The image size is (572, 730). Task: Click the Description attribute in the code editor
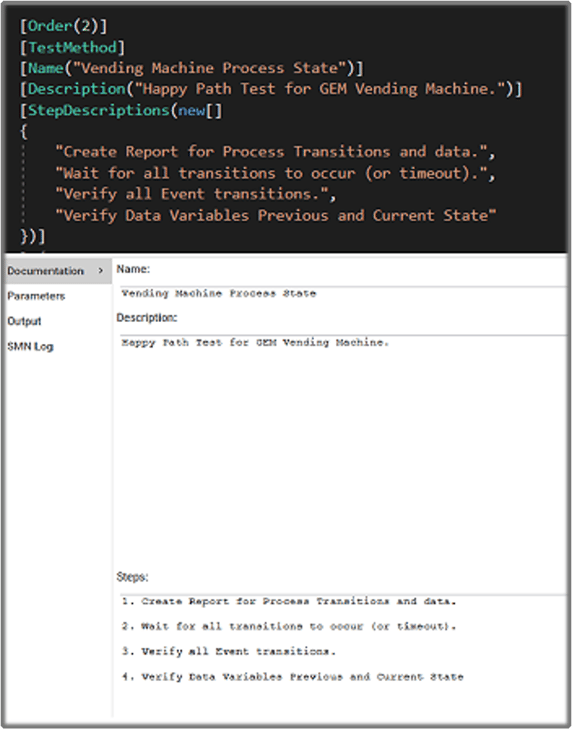point(77,89)
